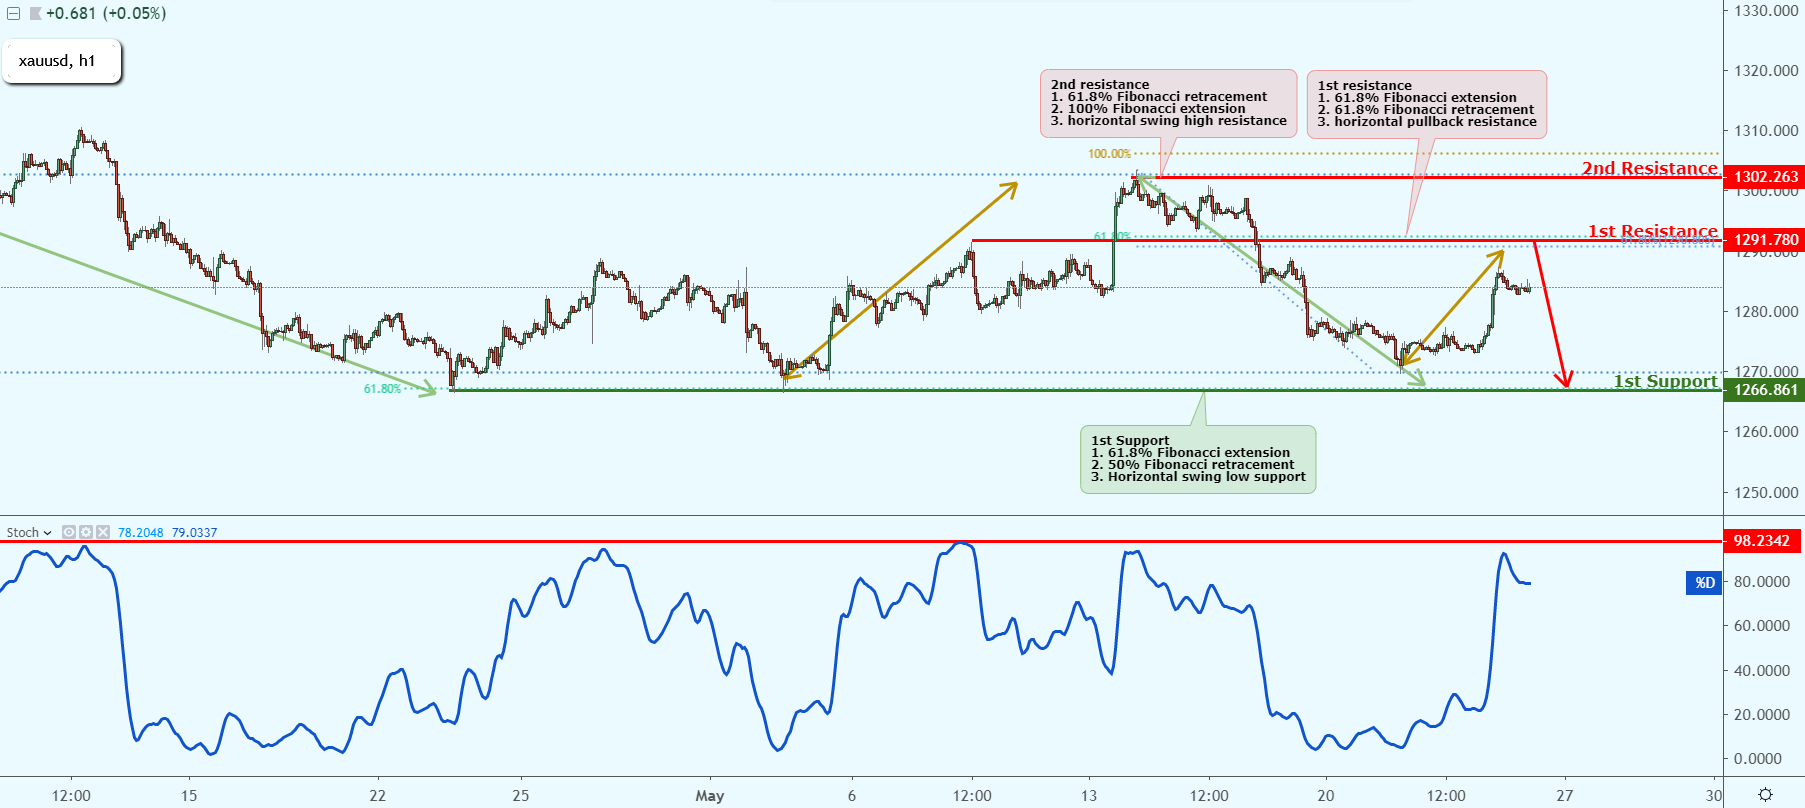Click the '27' date on time axis

(1564, 796)
